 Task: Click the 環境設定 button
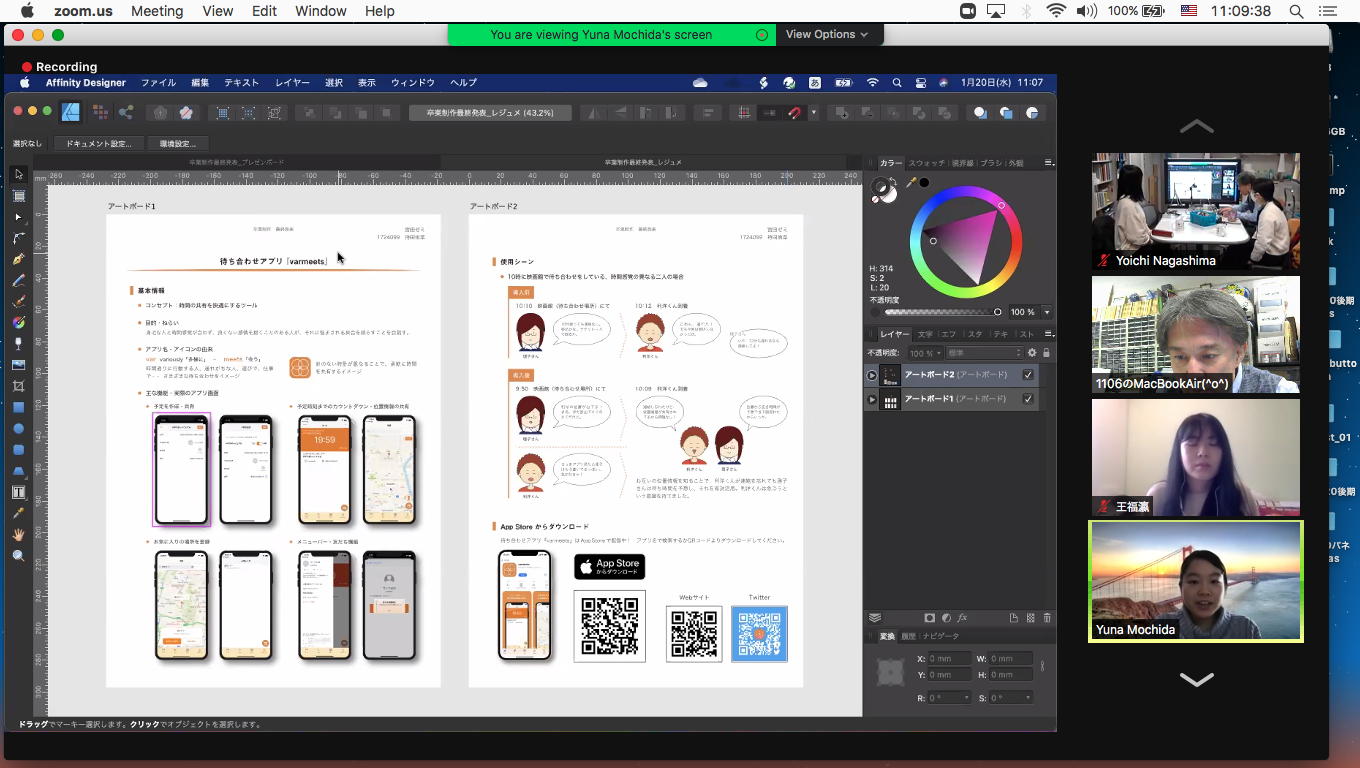coord(177,144)
